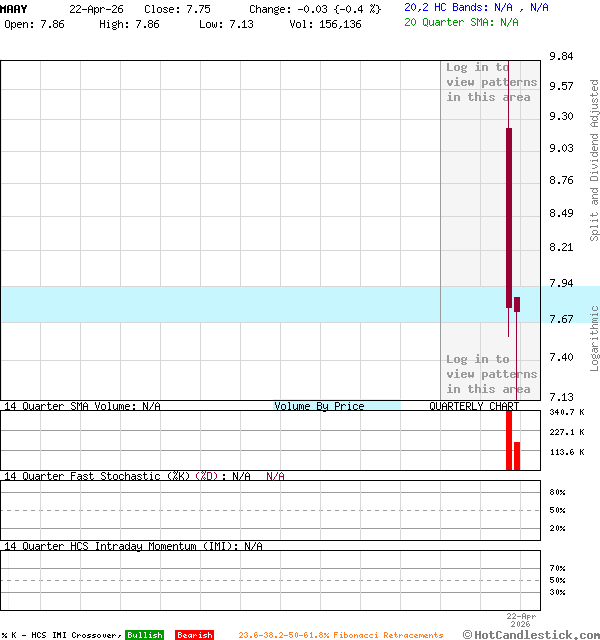
Task: Click the tallest red volume bar
Action: coord(509,440)
